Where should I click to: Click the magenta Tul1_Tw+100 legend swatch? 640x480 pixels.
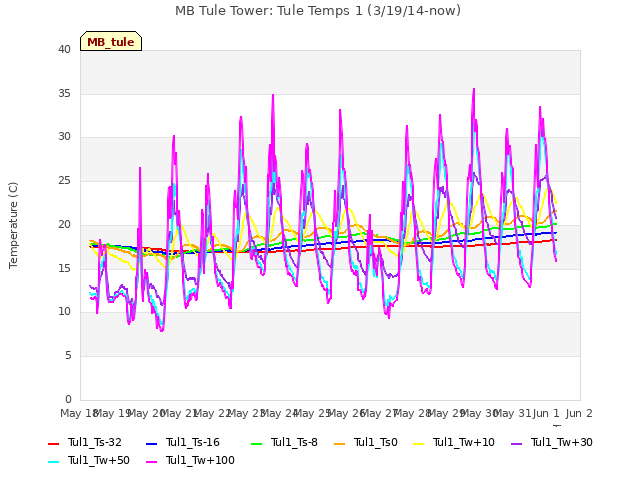[x=151, y=461]
